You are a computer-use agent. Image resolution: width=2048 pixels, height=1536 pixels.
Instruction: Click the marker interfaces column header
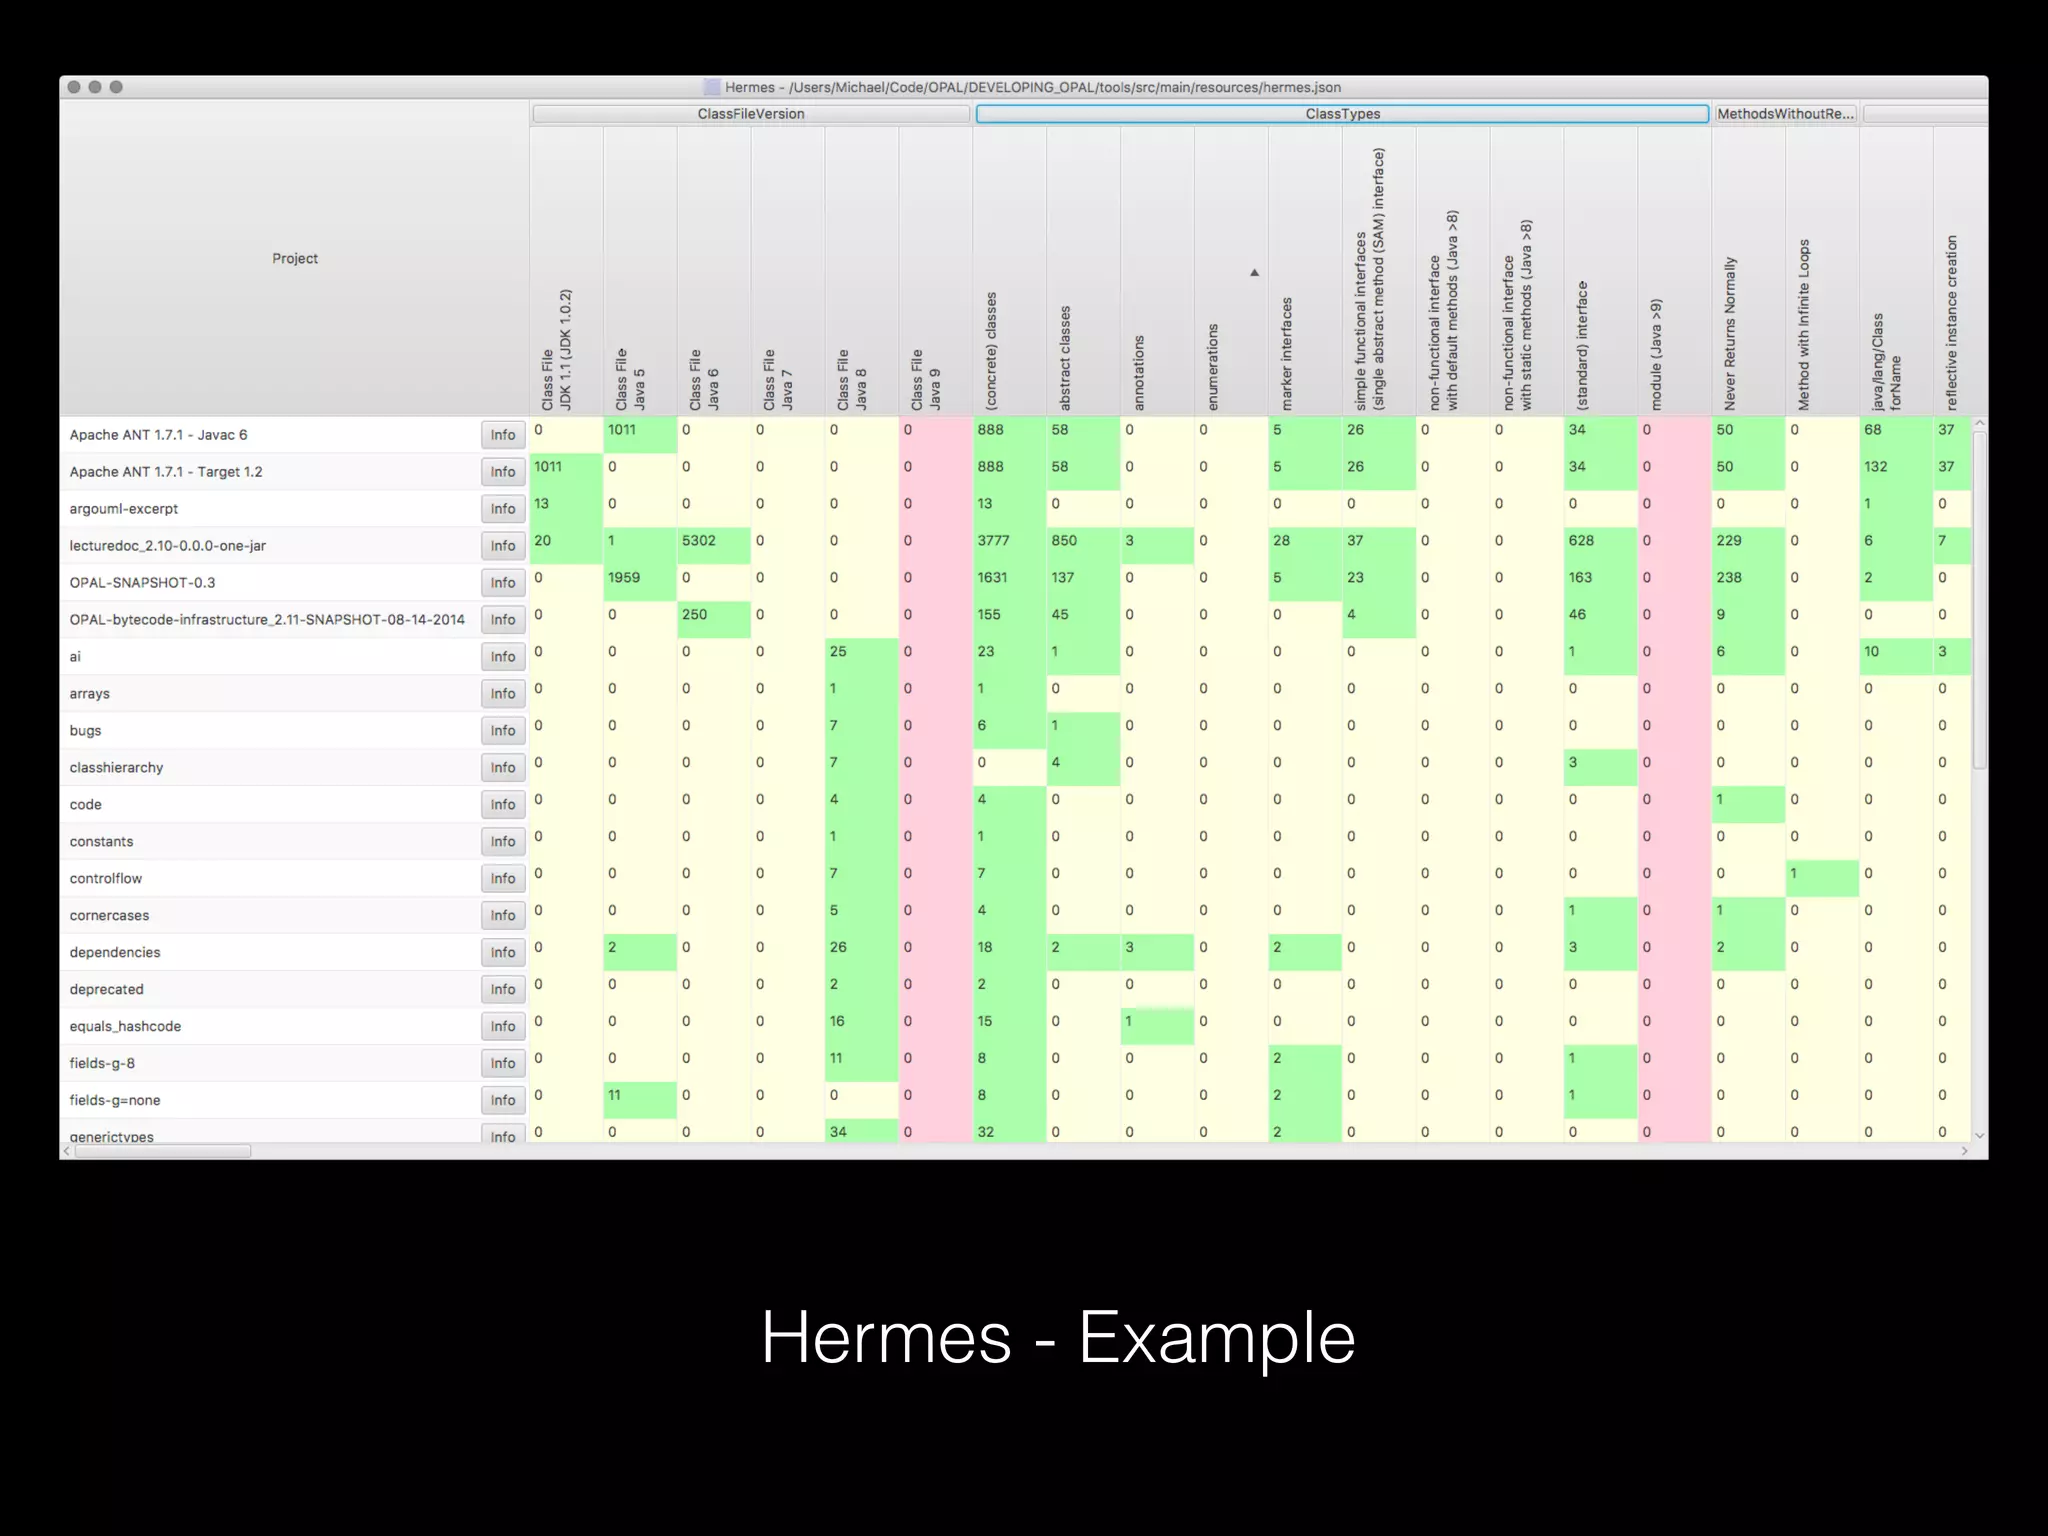tap(1305, 270)
